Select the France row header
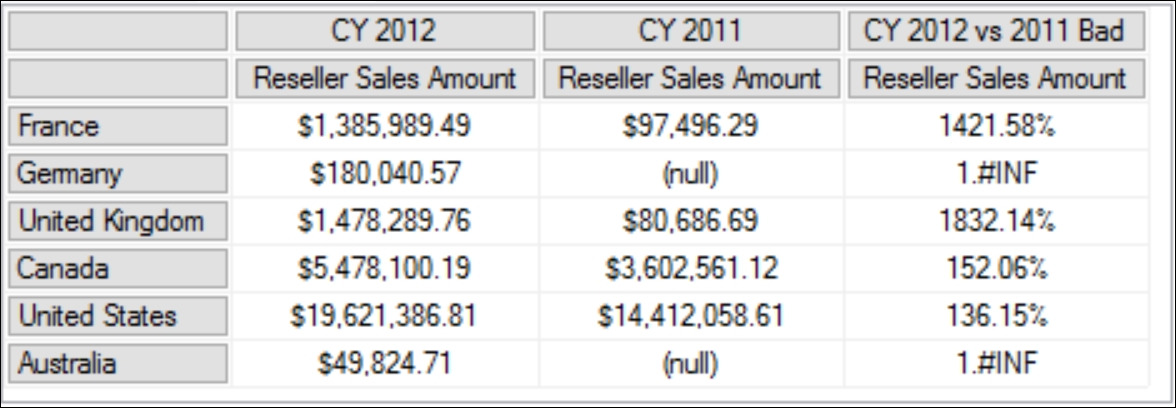The image size is (1176, 408). coord(118,125)
